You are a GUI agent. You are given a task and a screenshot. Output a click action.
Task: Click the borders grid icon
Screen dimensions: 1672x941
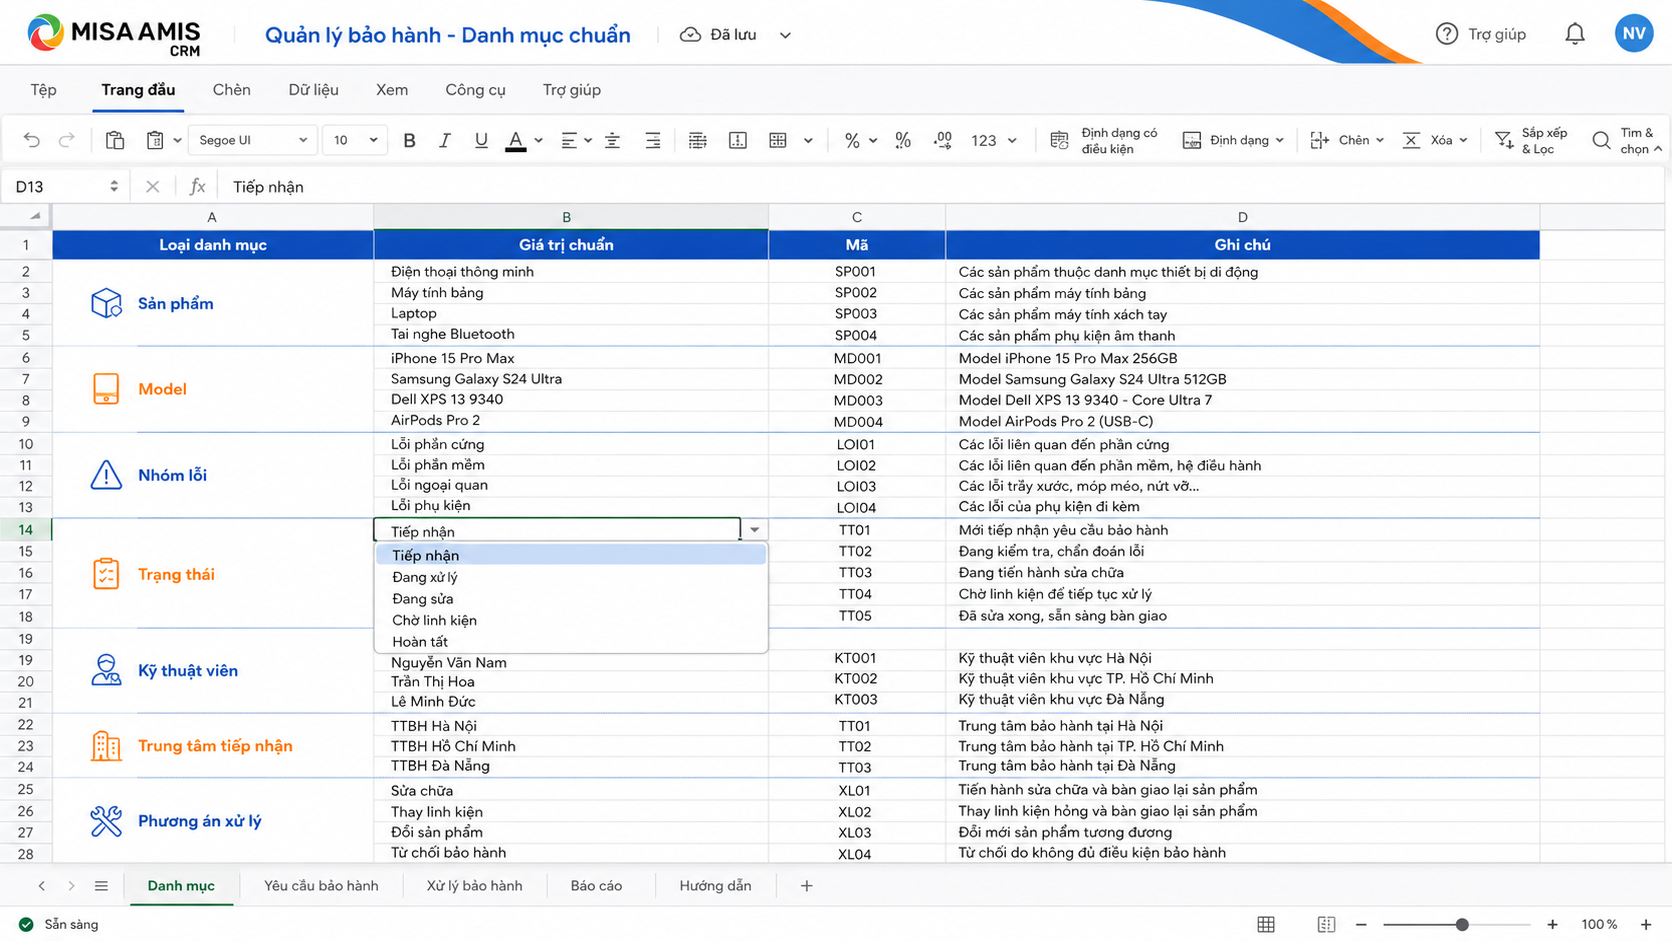tap(778, 140)
